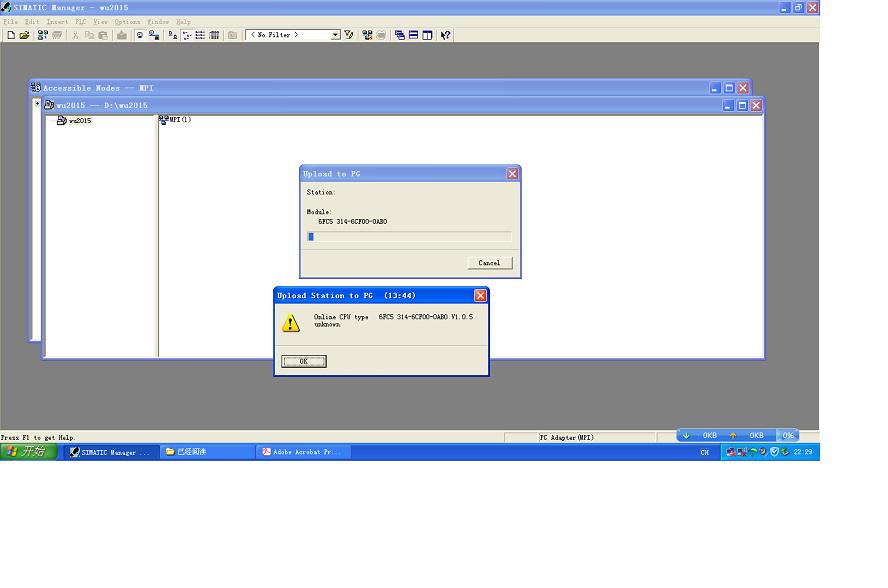Arrange windows vertically via toolbar icon
The image size is (888, 588).
click(428, 35)
